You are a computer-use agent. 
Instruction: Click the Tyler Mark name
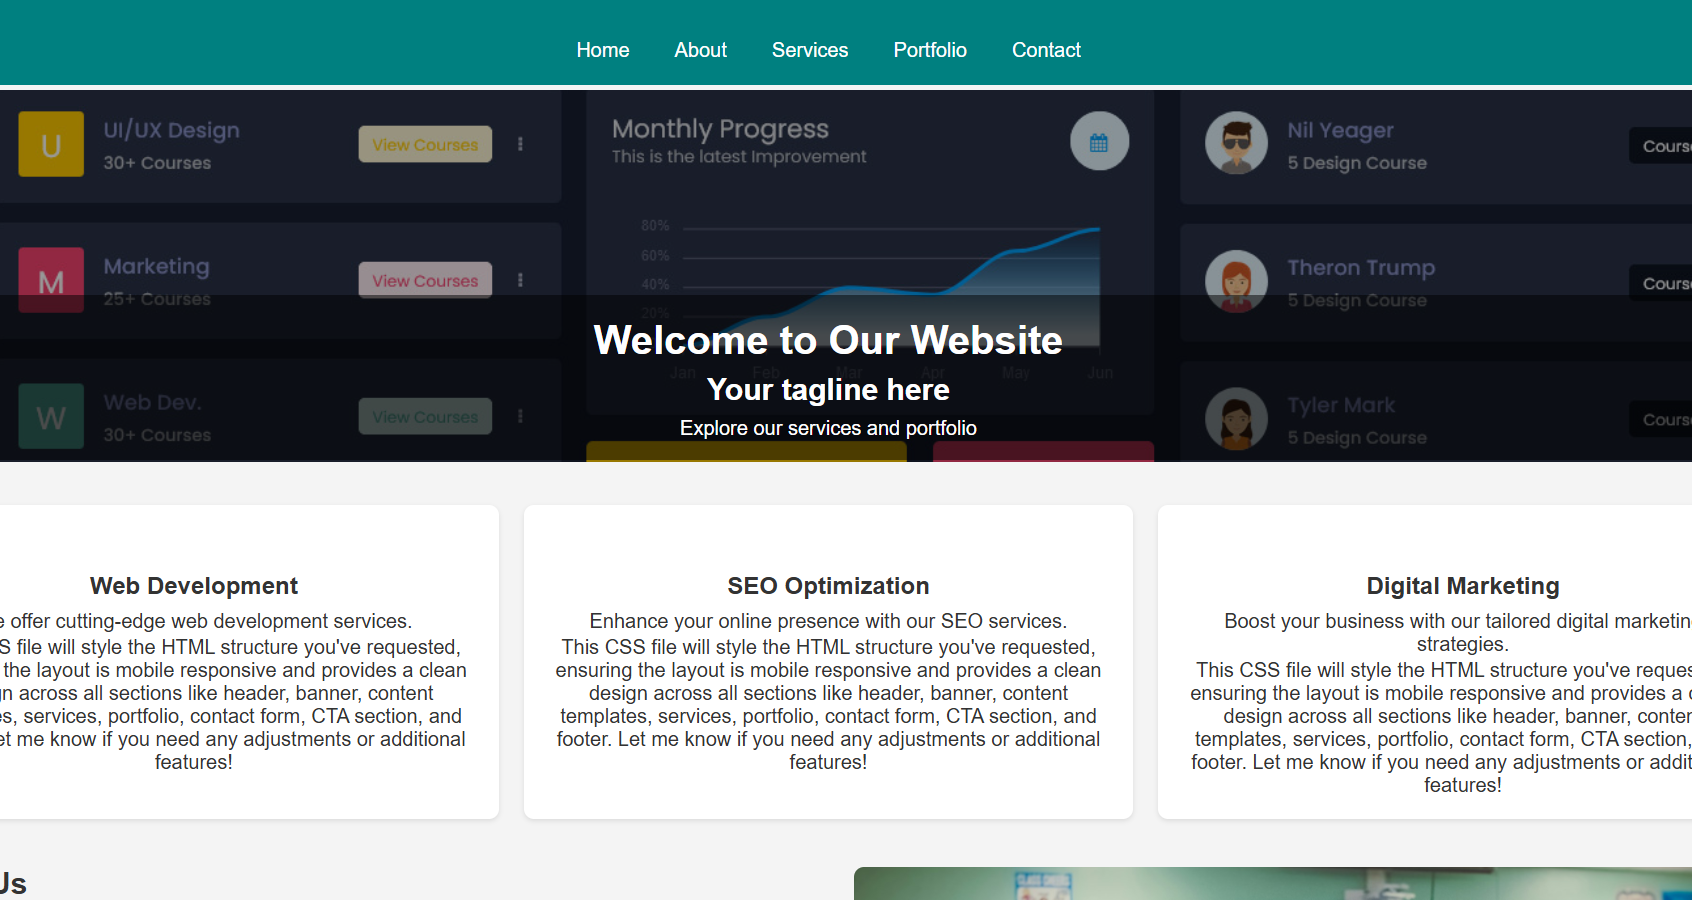(x=1341, y=405)
